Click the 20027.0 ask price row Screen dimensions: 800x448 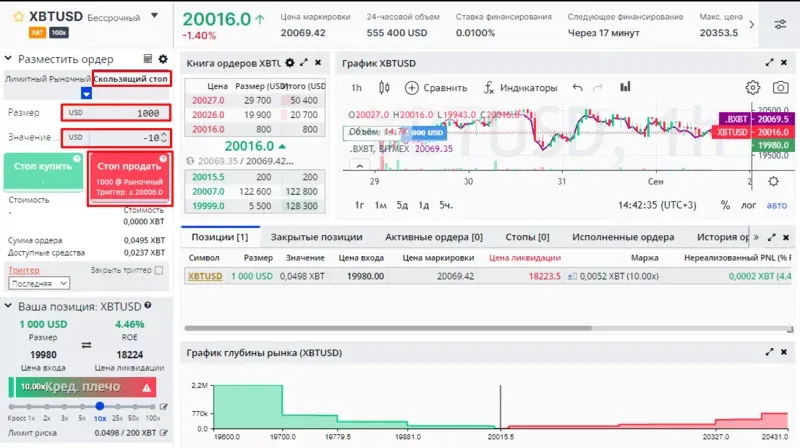pyautogui.click(x=254, y=101)
